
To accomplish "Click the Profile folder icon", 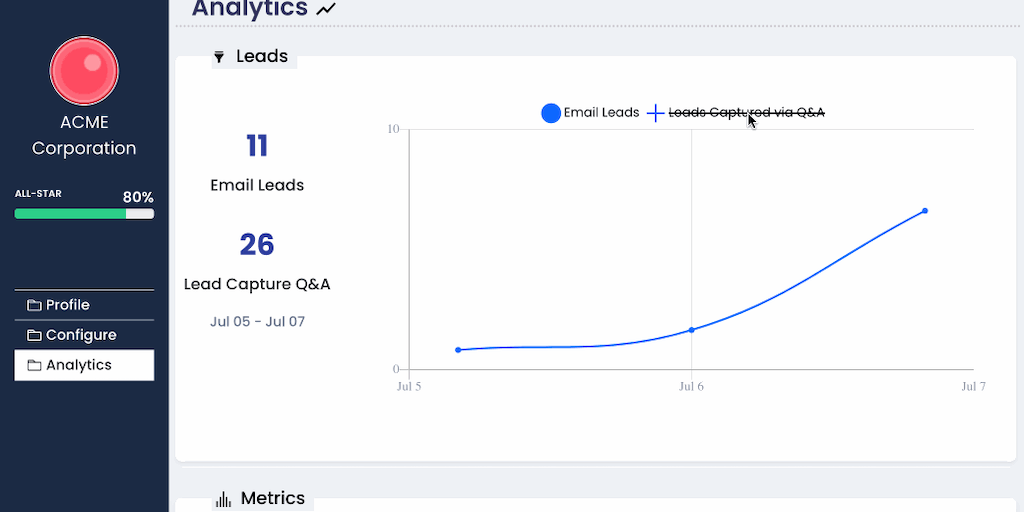I will click(34, 305).
